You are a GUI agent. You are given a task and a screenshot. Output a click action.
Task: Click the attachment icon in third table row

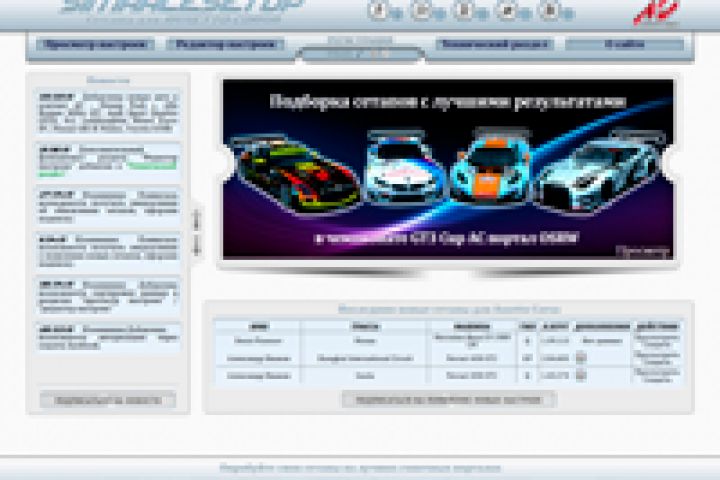click(x=580, y=375)
